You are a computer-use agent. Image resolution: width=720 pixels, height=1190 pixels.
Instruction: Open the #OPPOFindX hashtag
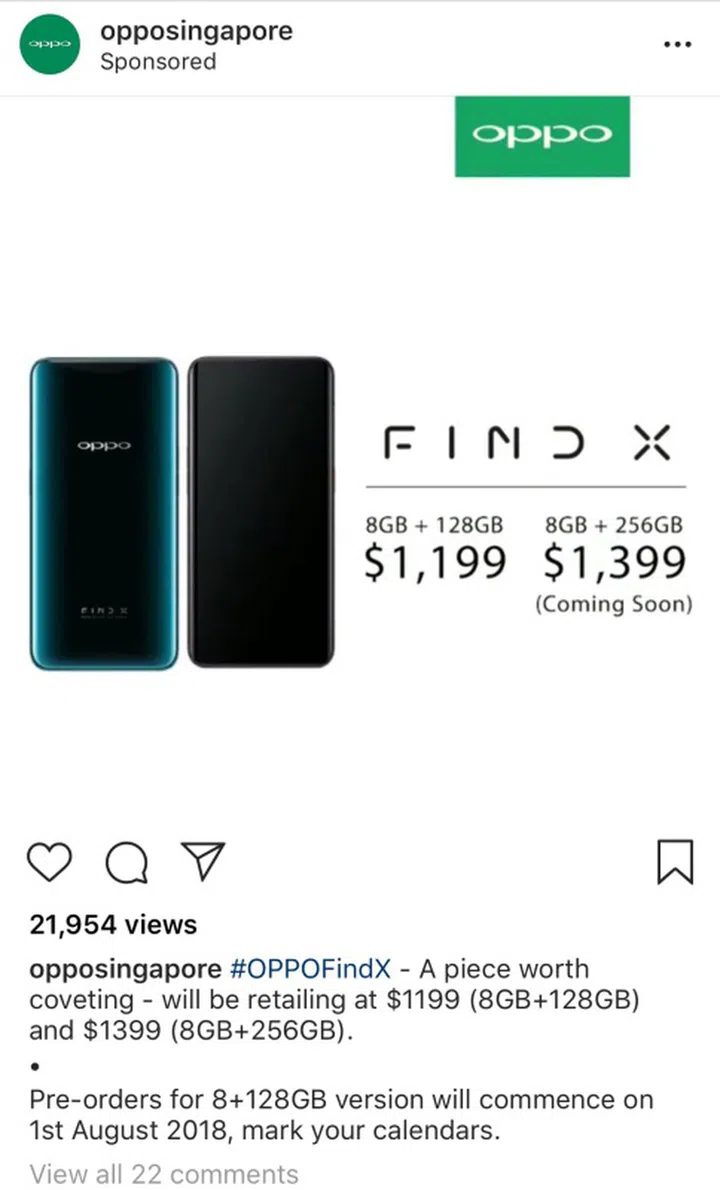click(x=310, y=969)
